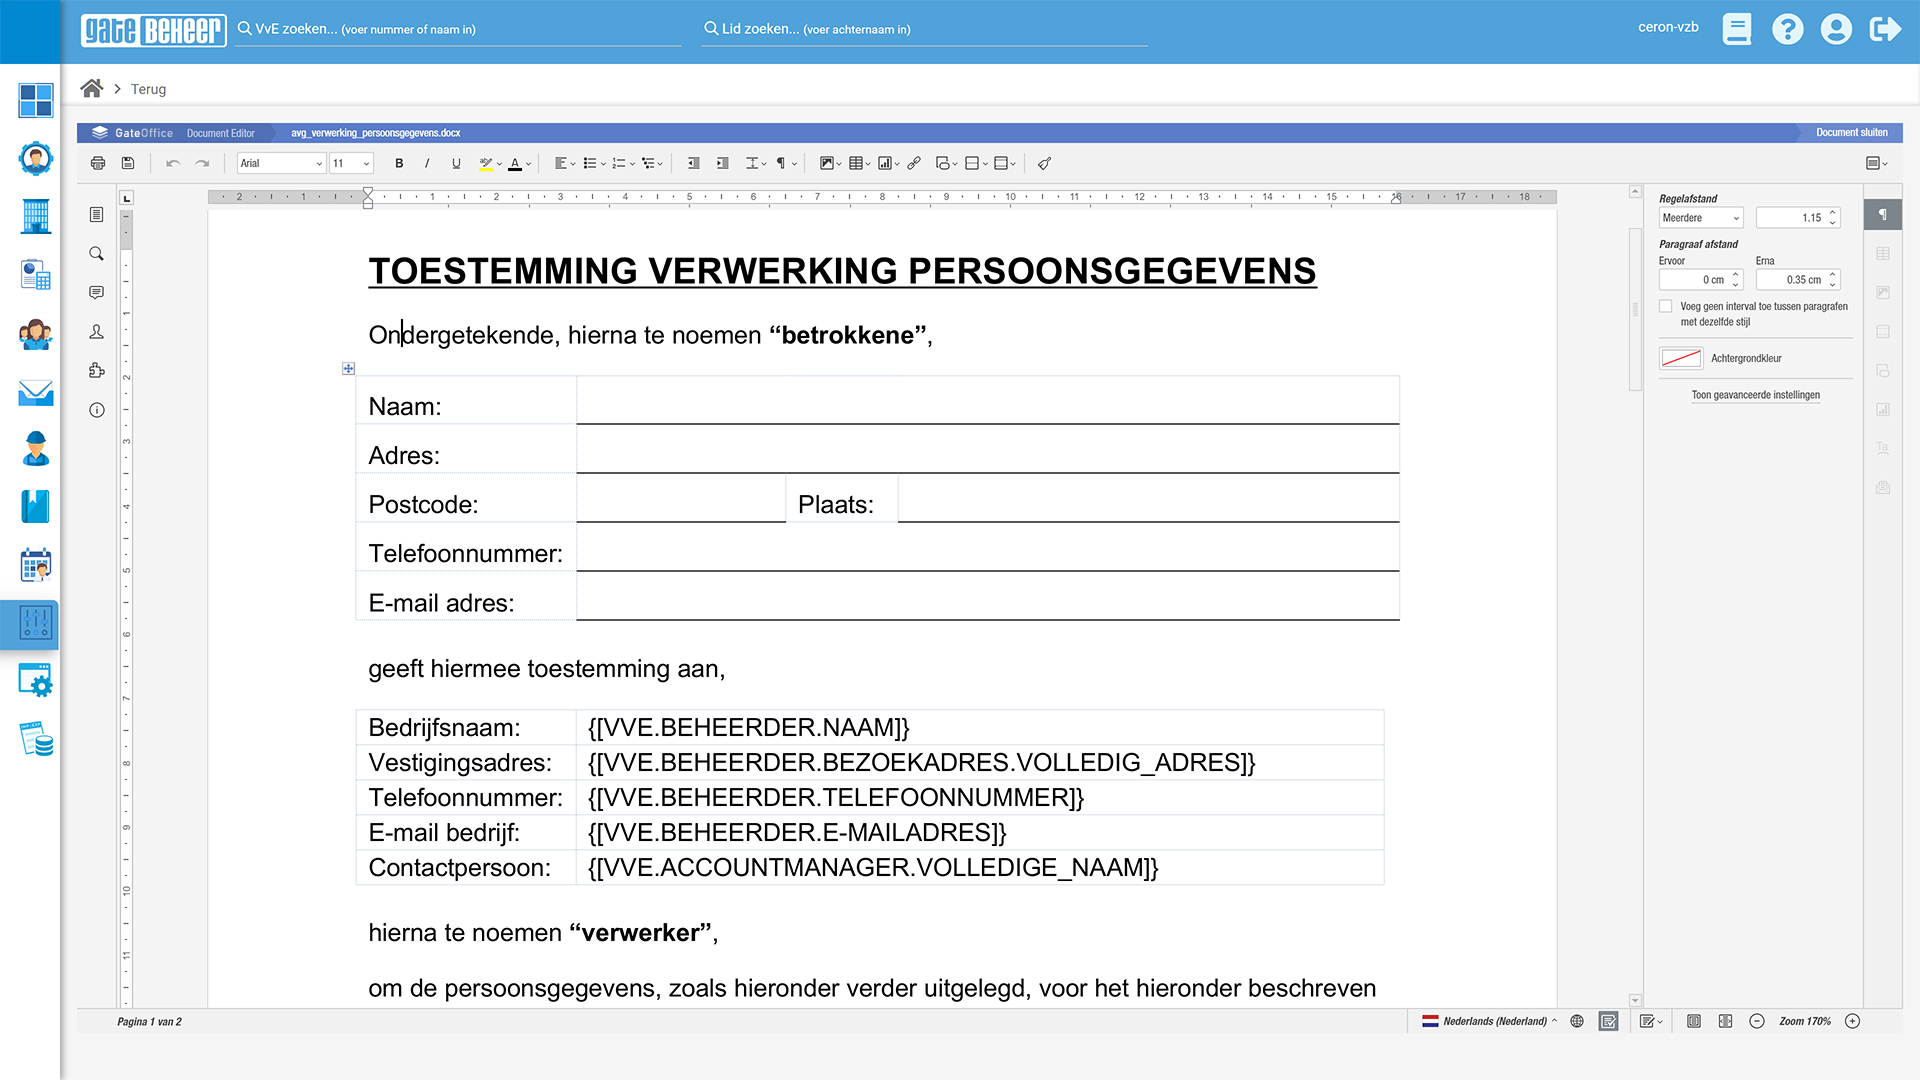The image size is (1920, 1080).
Task: Open the Arial font family dropdown
Action: [281, 163]
